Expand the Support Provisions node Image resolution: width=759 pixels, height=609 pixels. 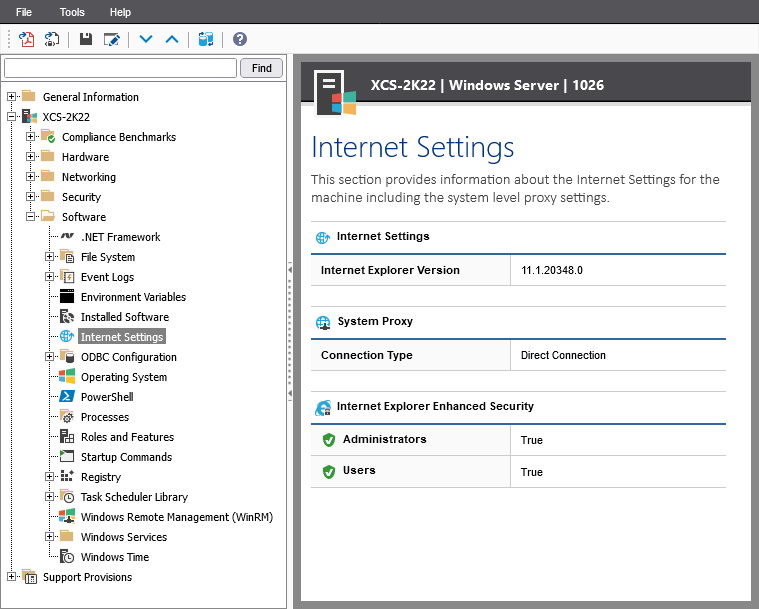[11, 576]
